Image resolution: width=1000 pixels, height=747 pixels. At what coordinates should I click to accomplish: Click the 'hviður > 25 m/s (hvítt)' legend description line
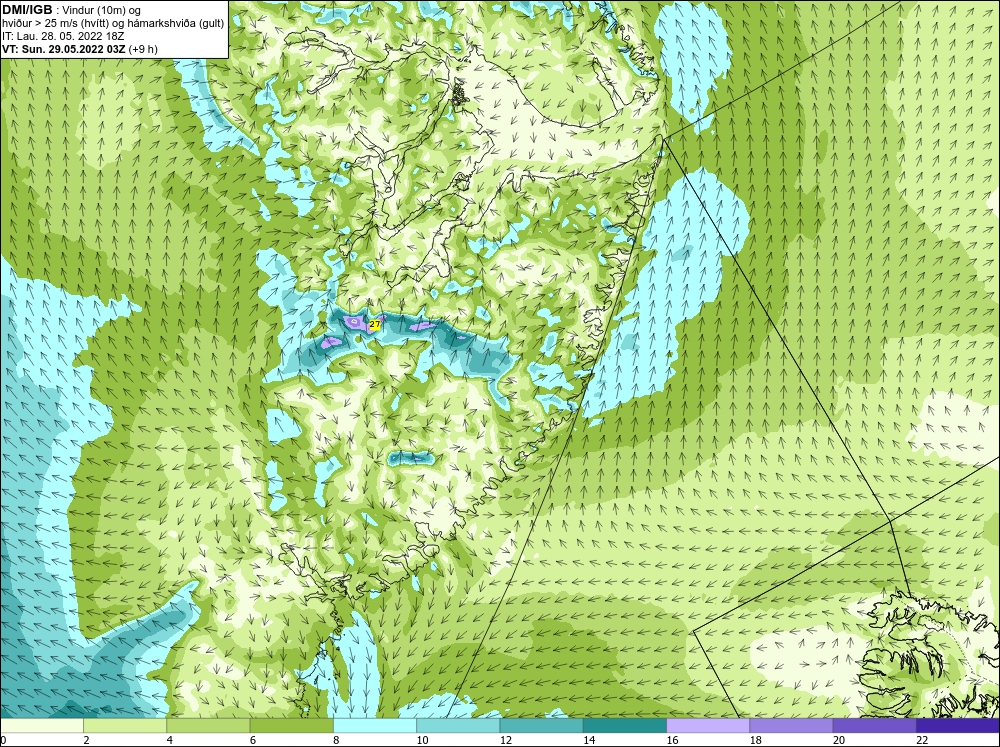point(113,24)
